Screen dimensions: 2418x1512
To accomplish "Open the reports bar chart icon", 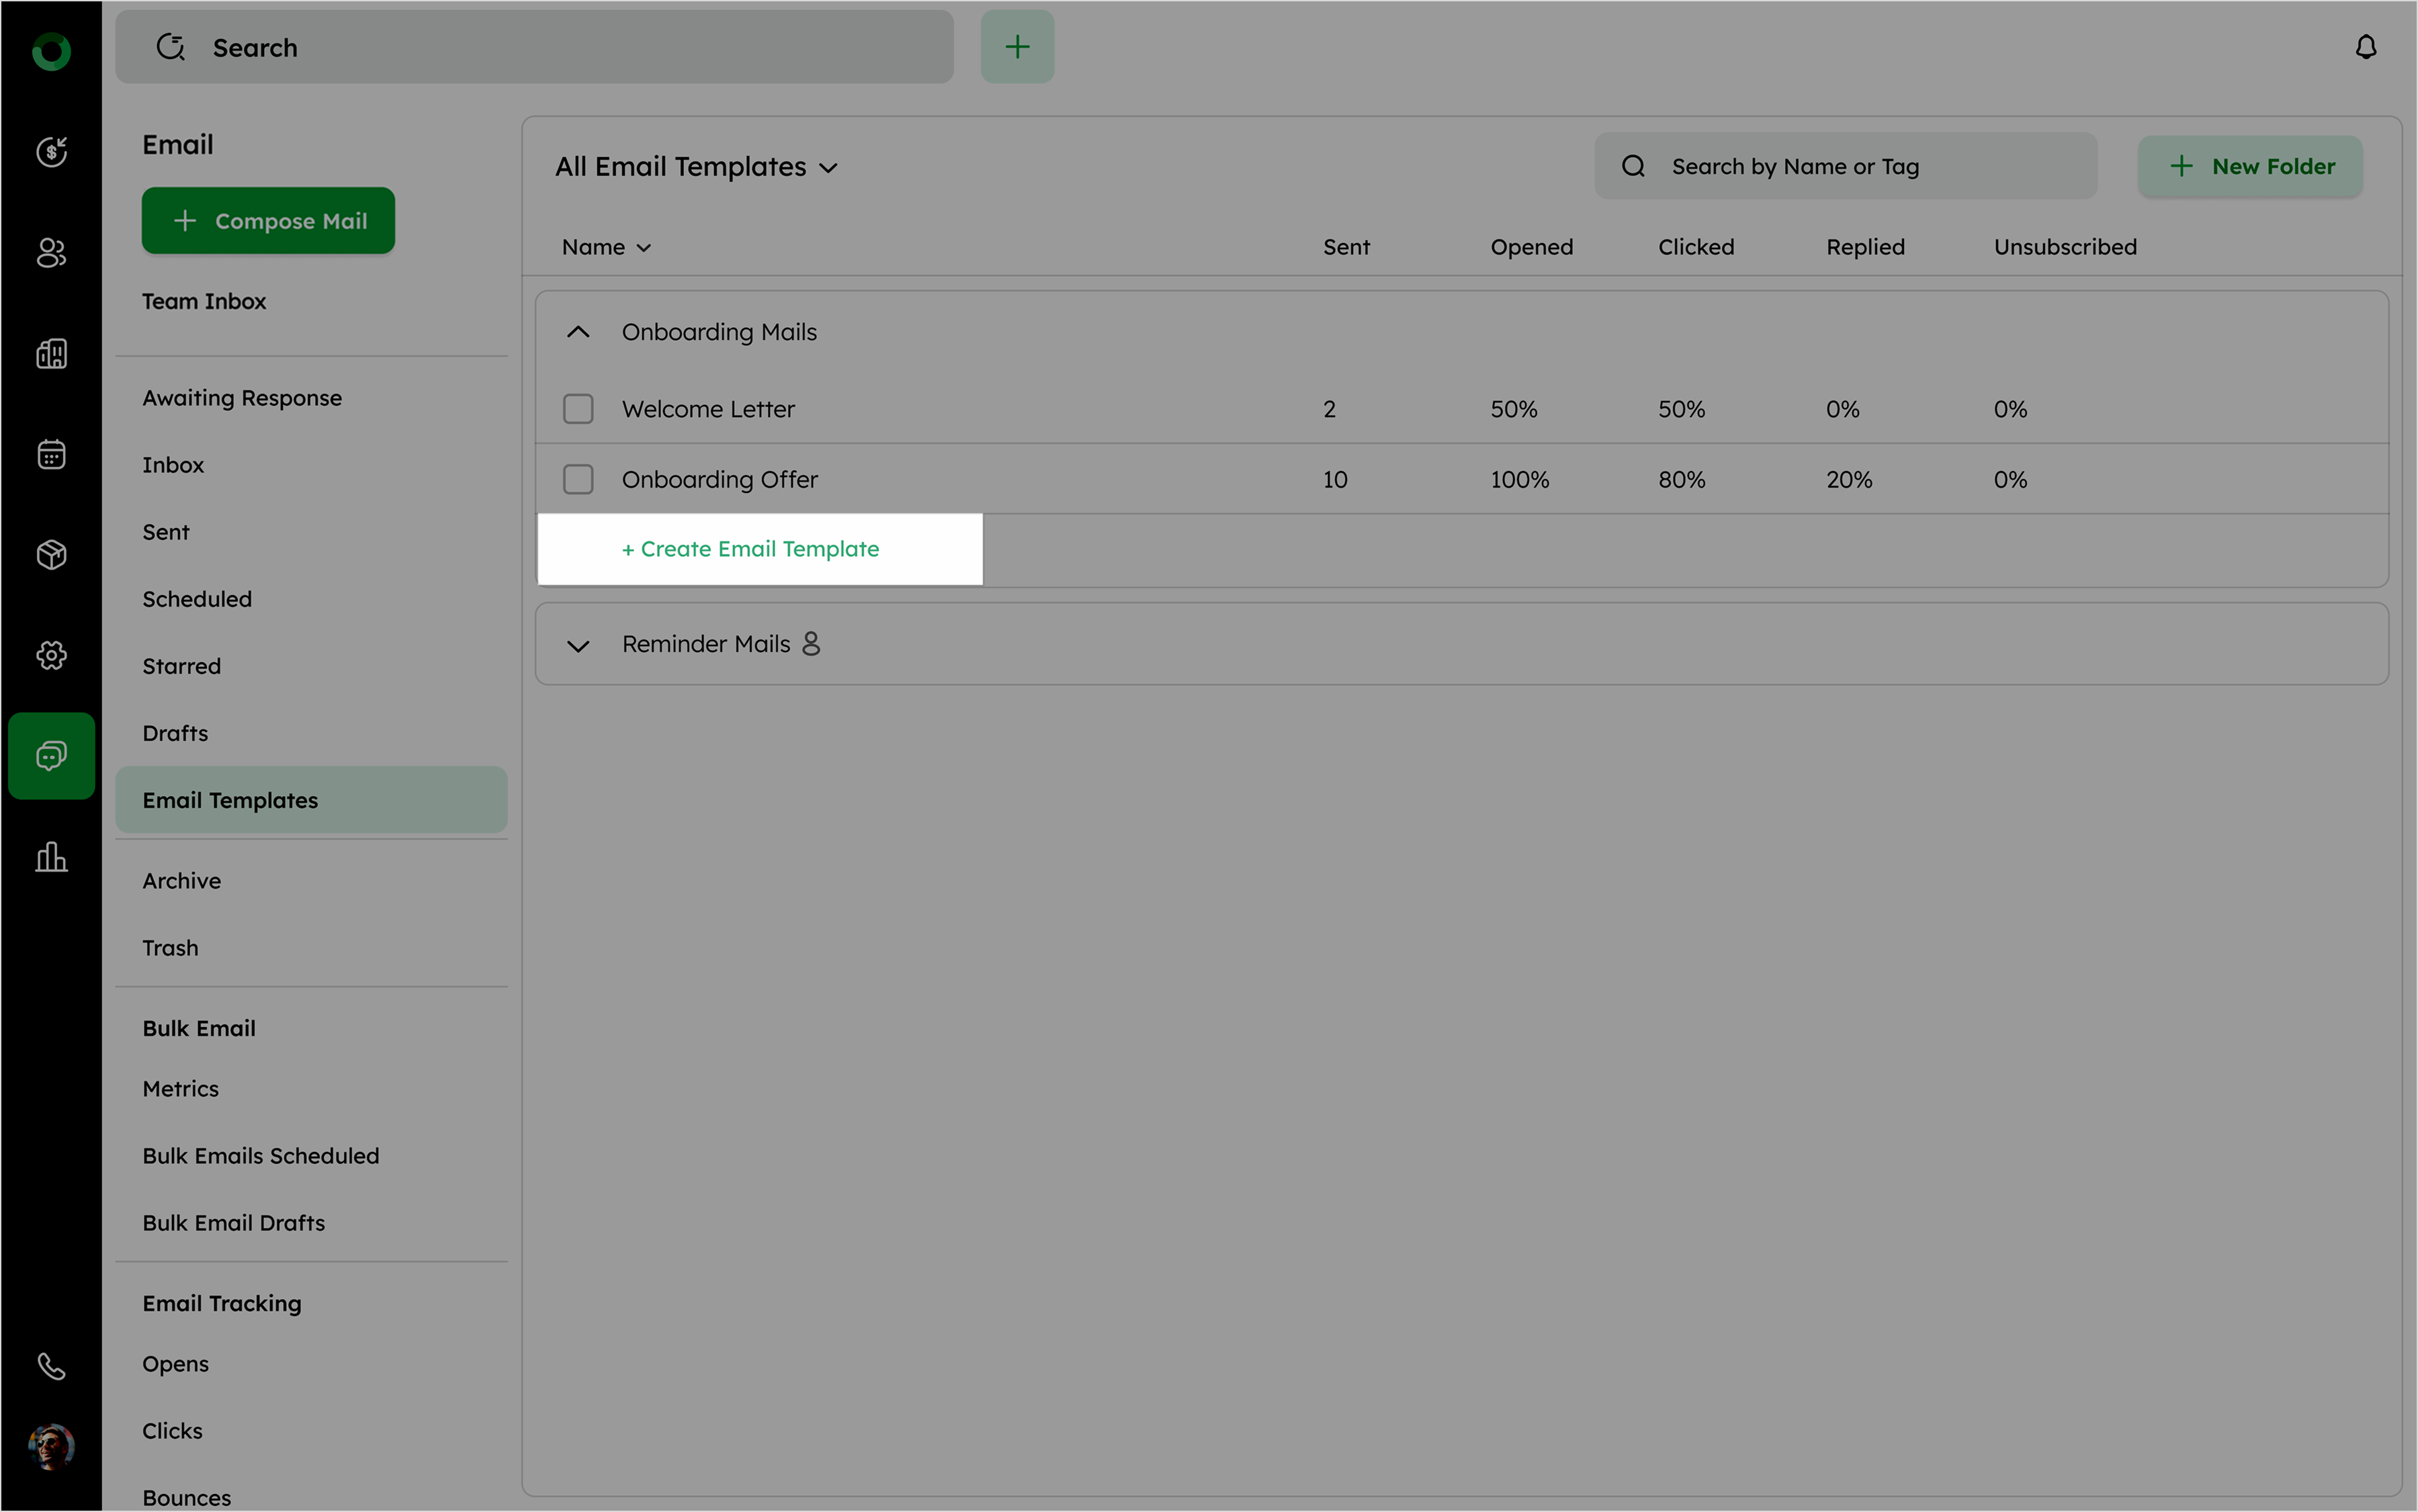I will point(51,857).
